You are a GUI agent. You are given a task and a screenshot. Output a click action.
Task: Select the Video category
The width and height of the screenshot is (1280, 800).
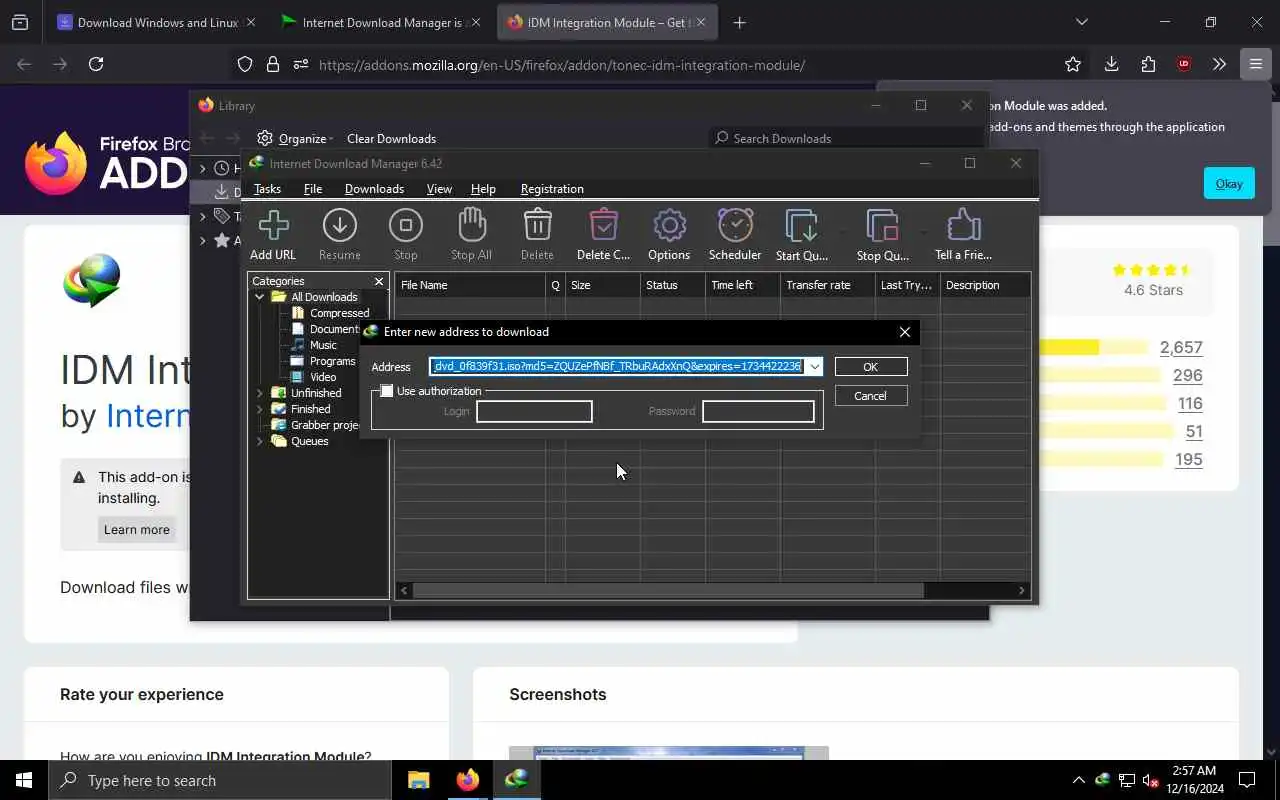323,377
